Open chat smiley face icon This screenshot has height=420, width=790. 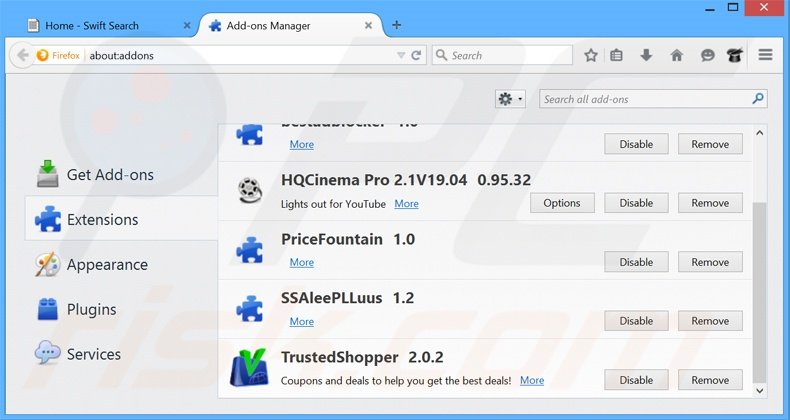pyautogui.click(x=707, y=55)
